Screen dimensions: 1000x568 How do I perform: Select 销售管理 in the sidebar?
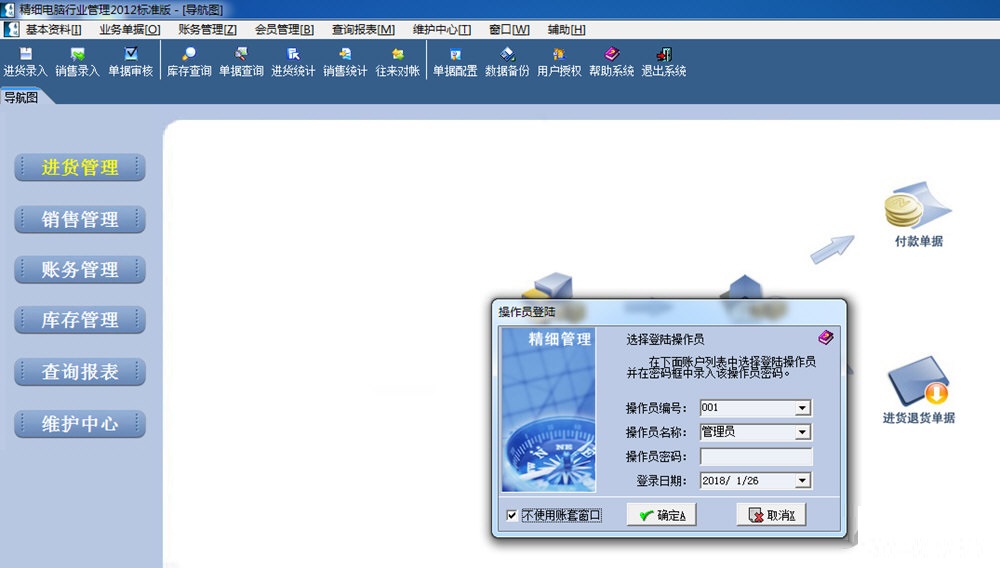tap(80, 219)
